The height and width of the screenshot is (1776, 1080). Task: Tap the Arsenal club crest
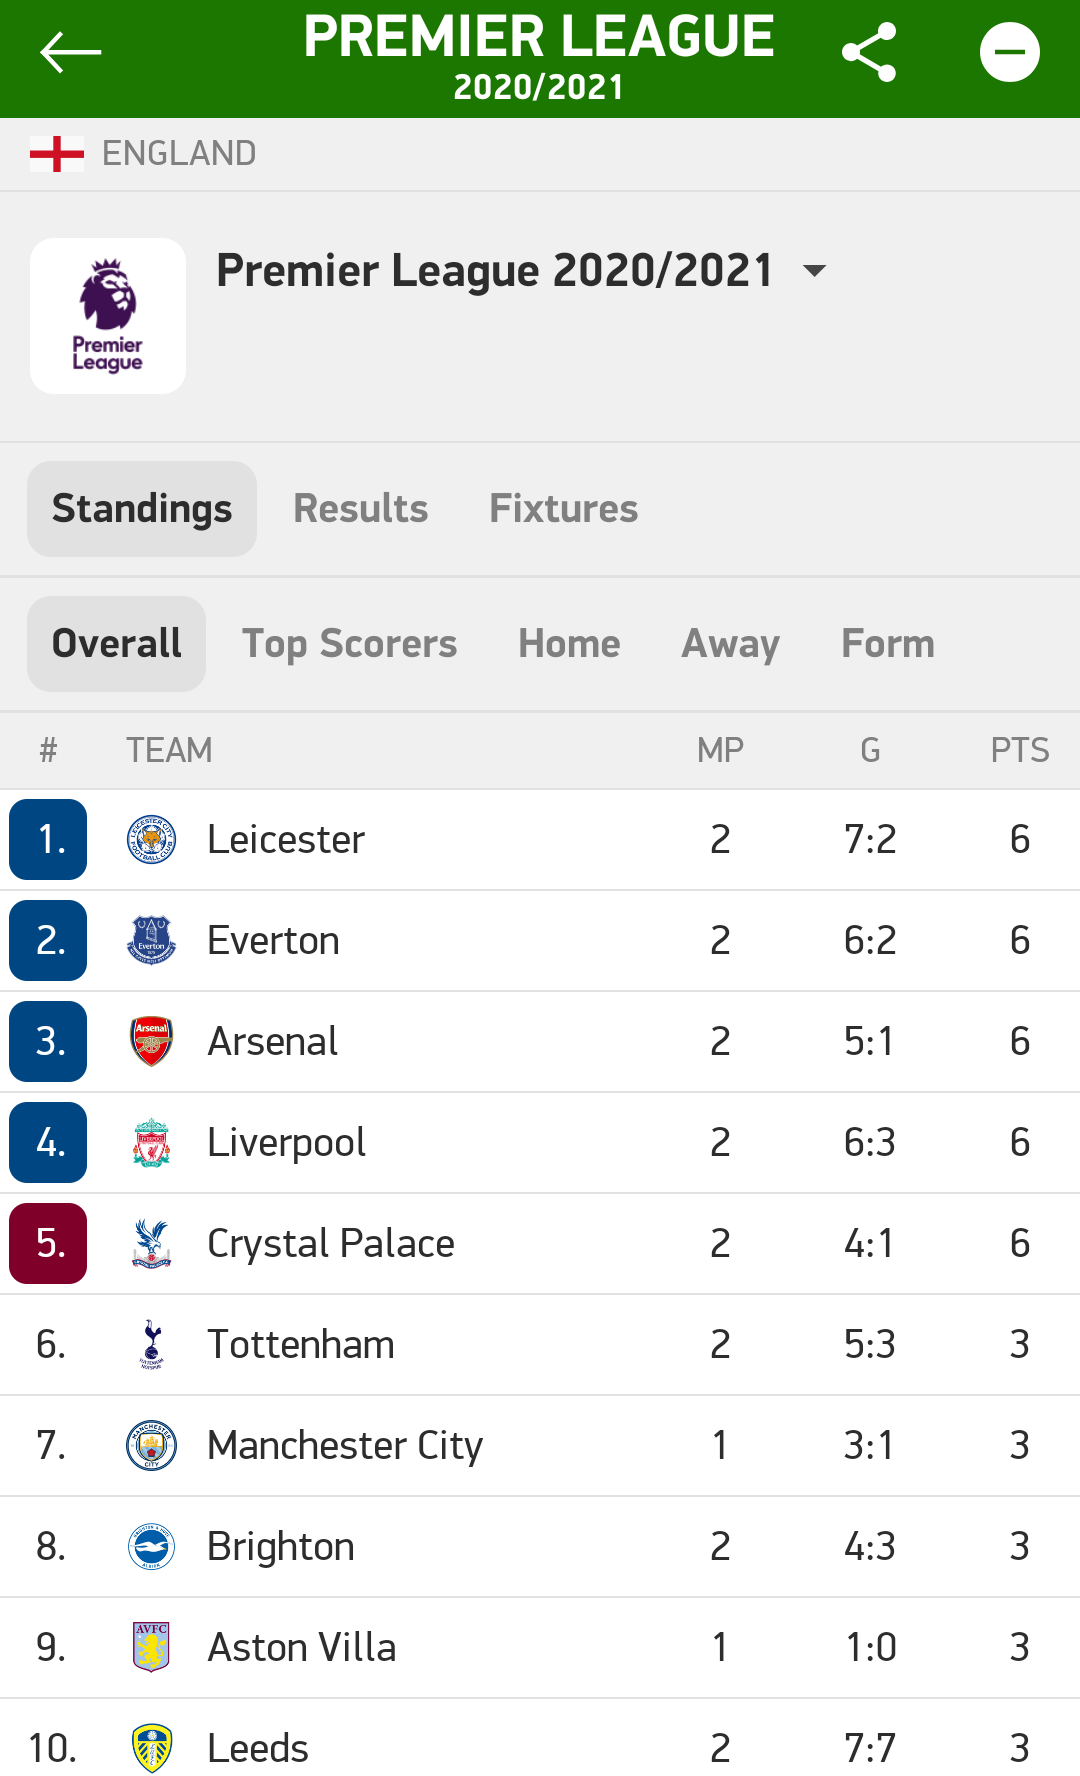click(152, 1042)
